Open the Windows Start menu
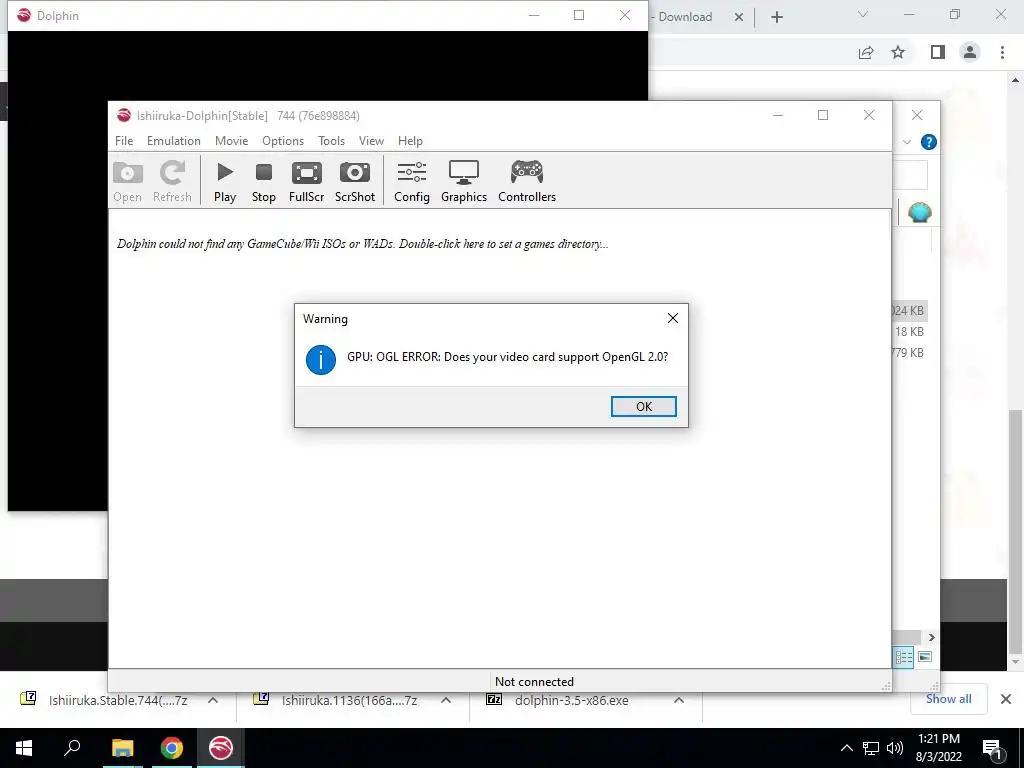 point(24,748)
